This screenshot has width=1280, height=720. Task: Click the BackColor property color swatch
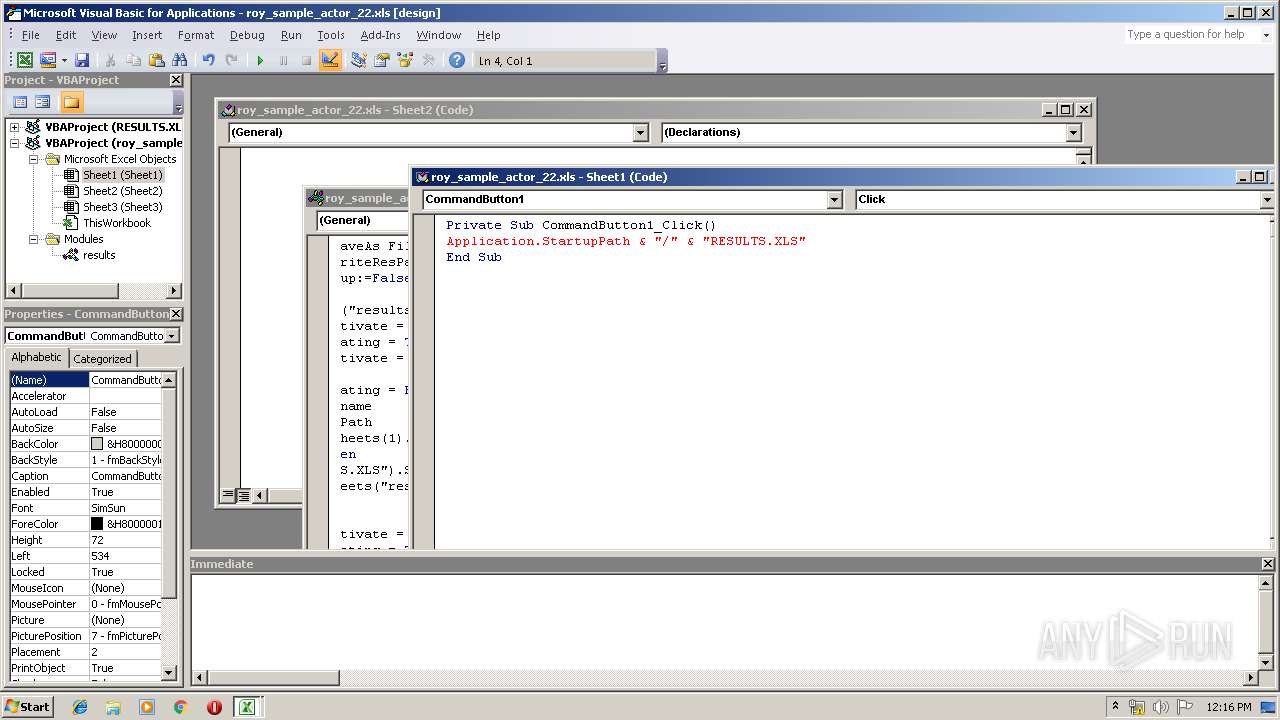tap(97, 444)
